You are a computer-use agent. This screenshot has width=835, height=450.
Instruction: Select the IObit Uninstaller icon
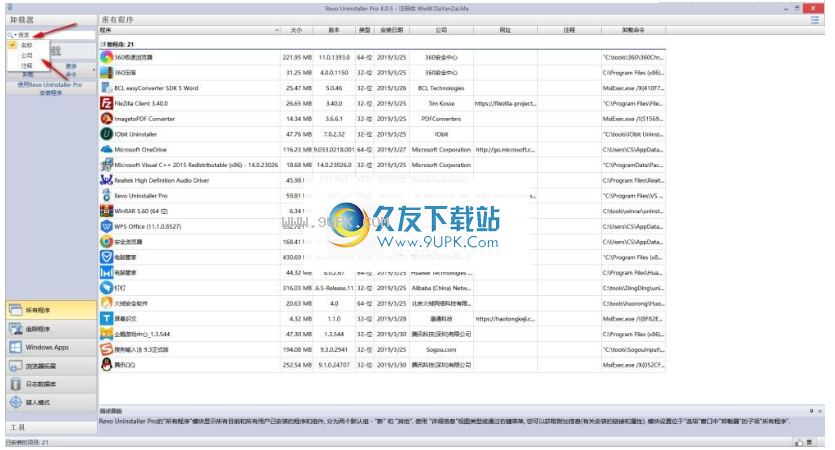[107, 134]
